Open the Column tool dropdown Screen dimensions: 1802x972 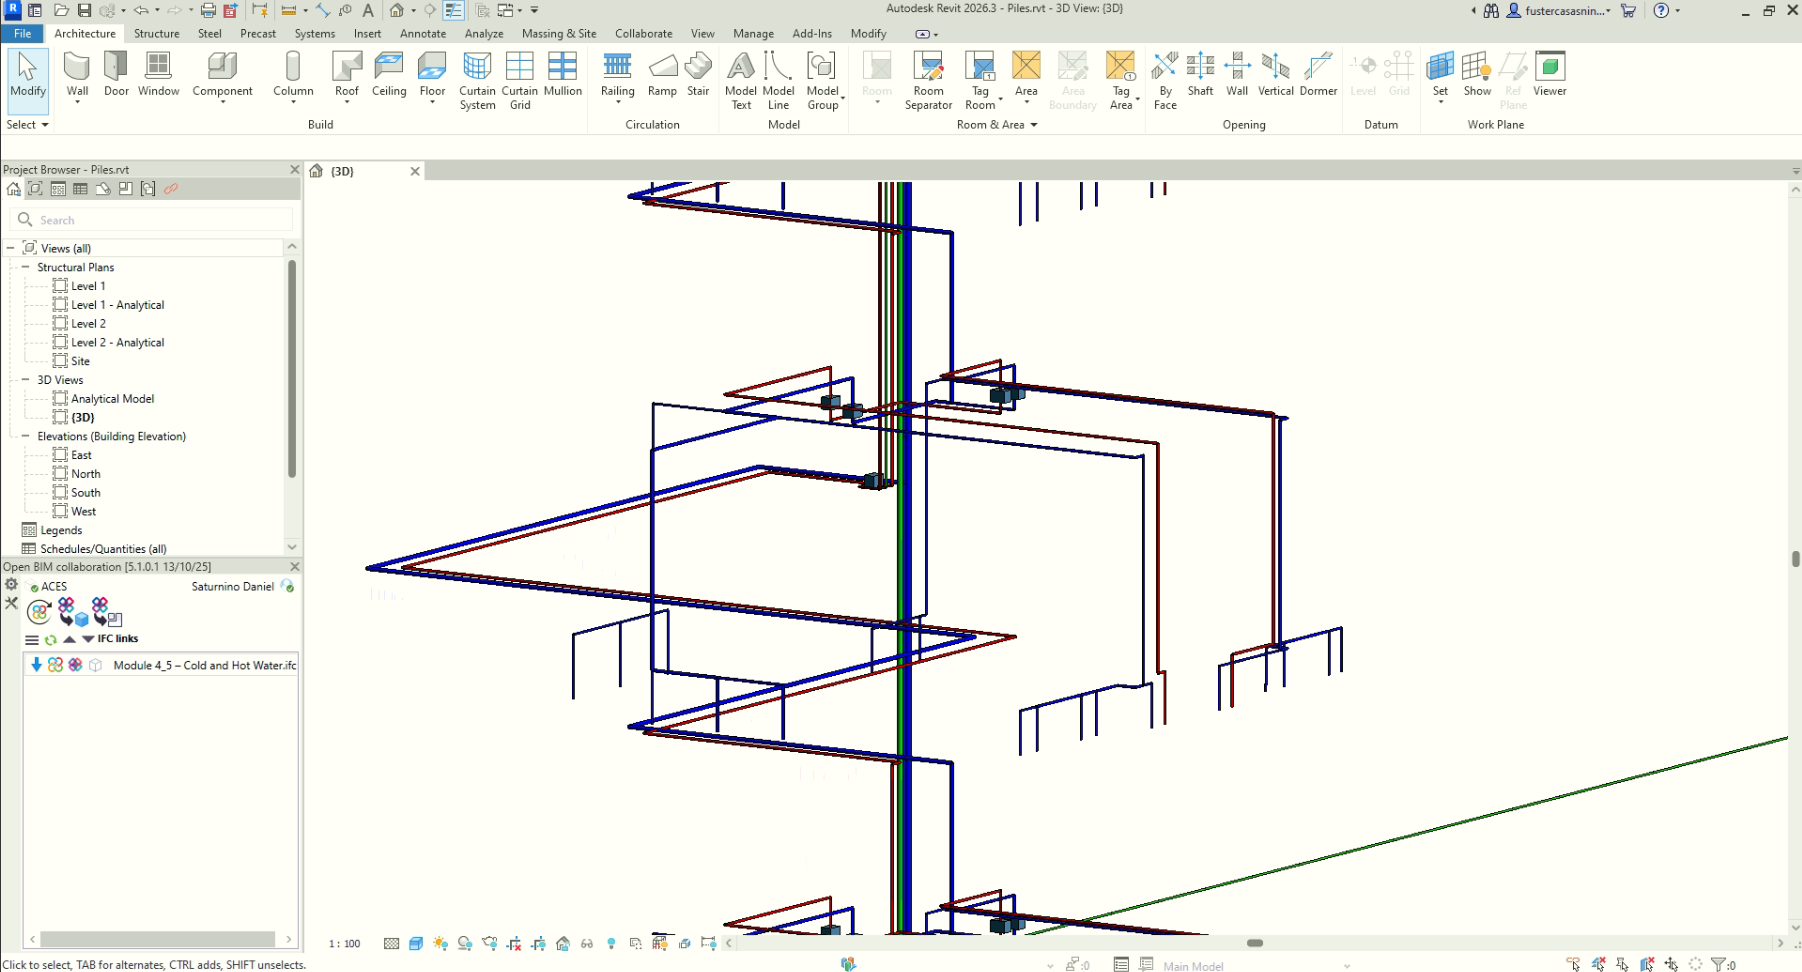[x=293, y=101]
